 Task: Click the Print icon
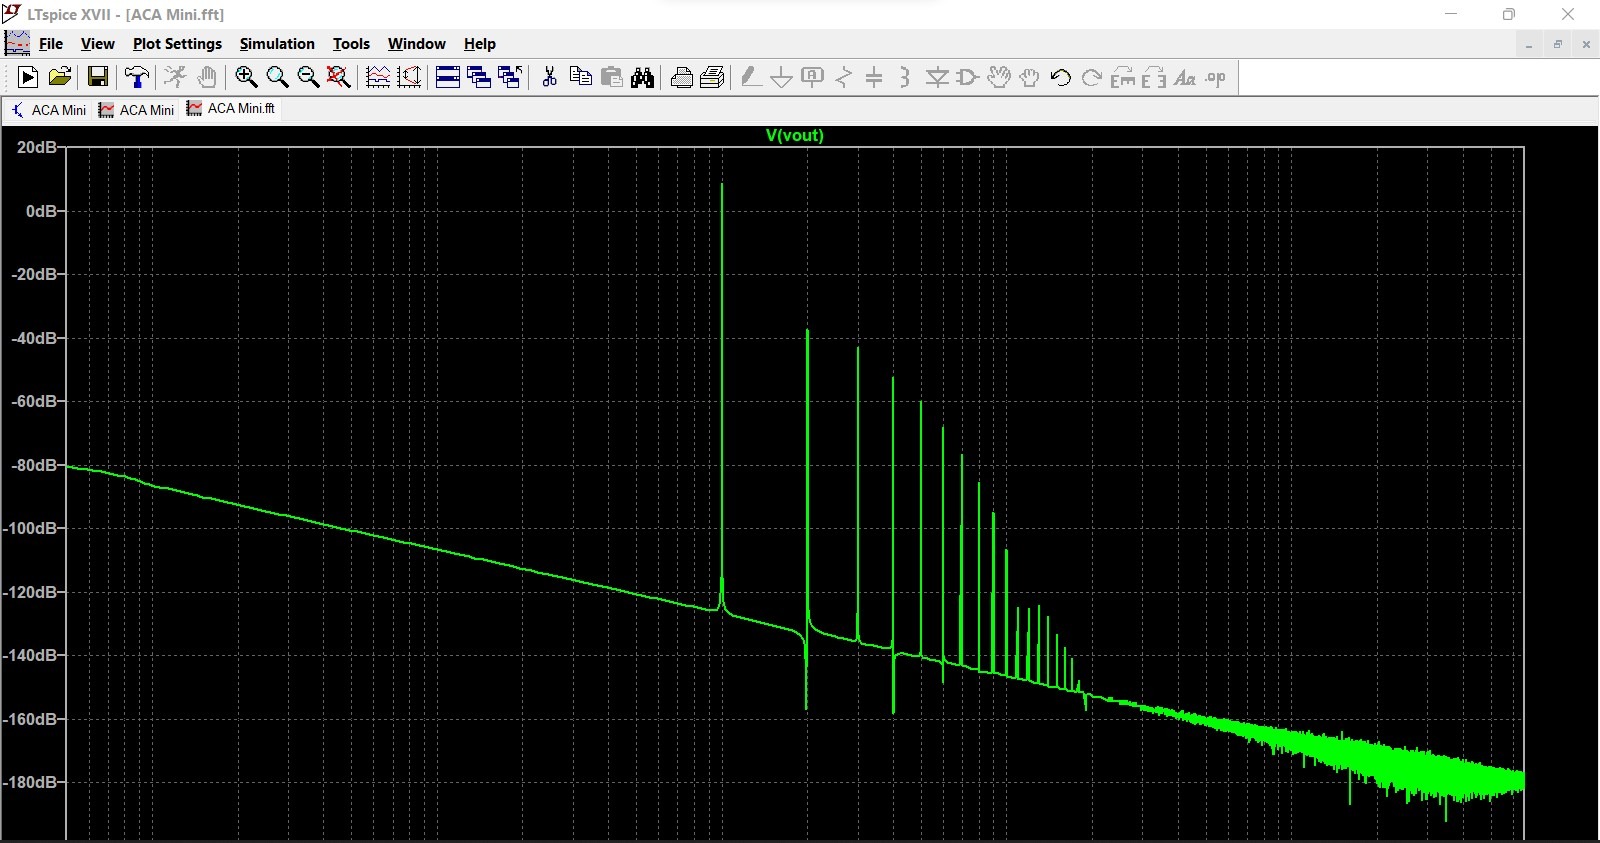(682, 77)
